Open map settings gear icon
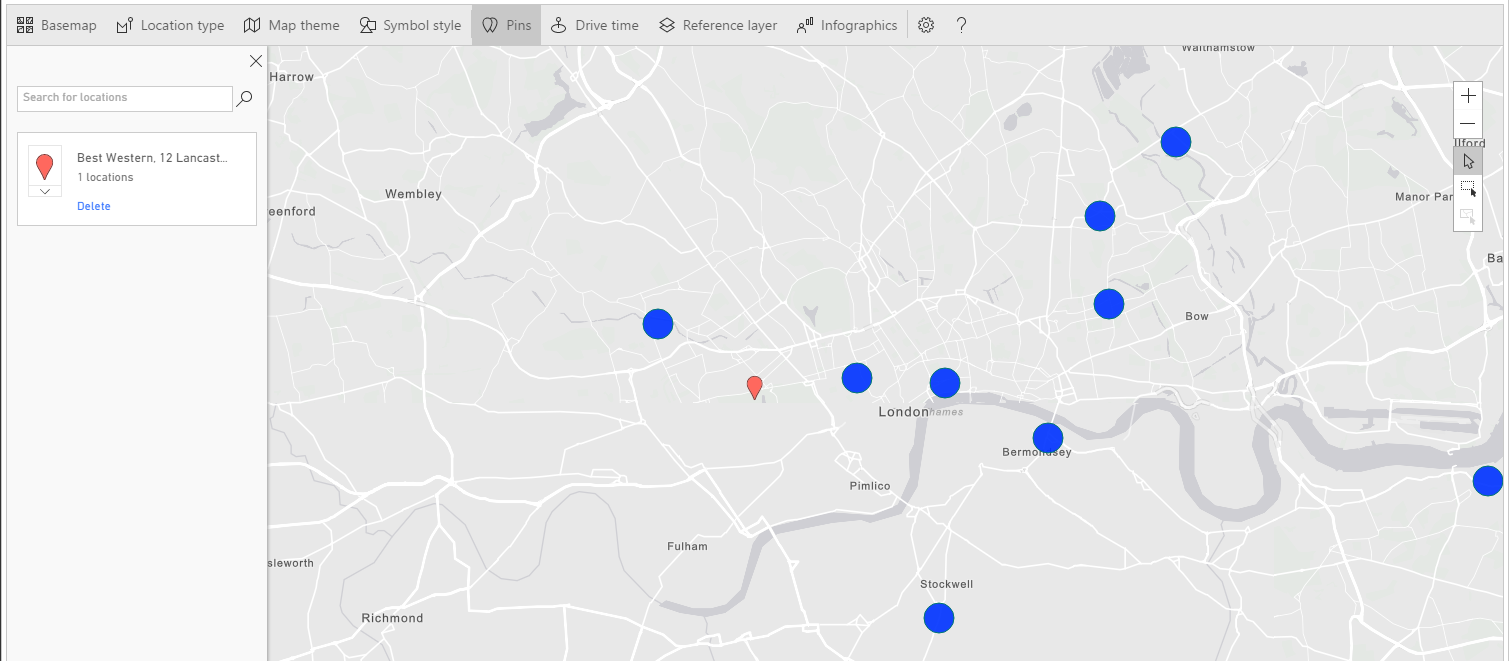1509x661 pixels. pyautogui.click(x=926, y=25)
